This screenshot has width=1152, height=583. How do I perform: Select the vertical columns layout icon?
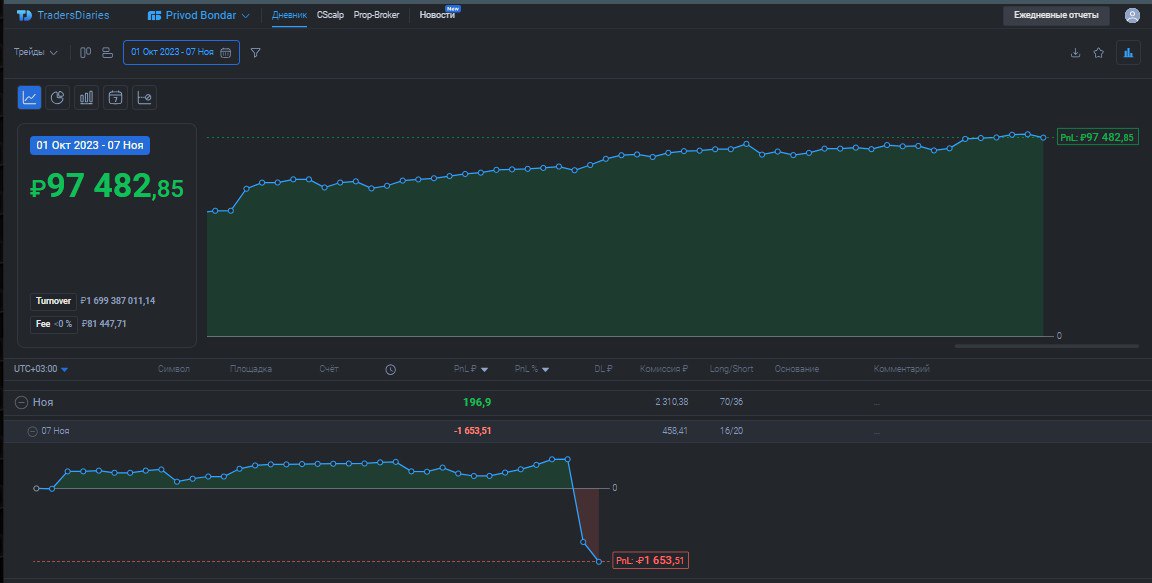coord(85,52)
